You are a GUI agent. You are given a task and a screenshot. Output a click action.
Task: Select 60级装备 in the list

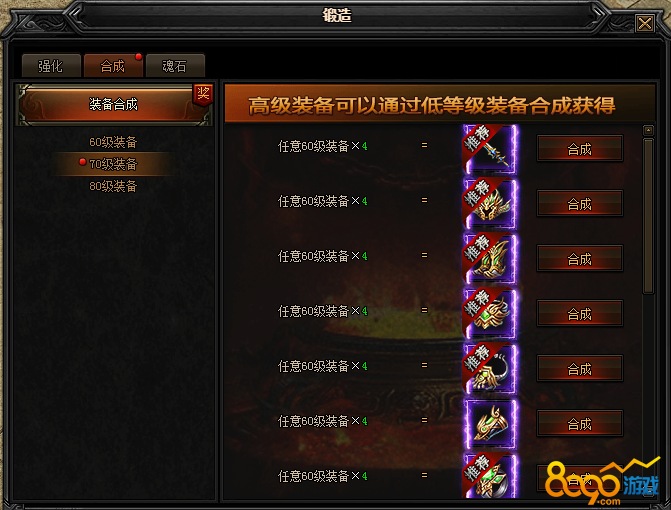click(113, 142)
